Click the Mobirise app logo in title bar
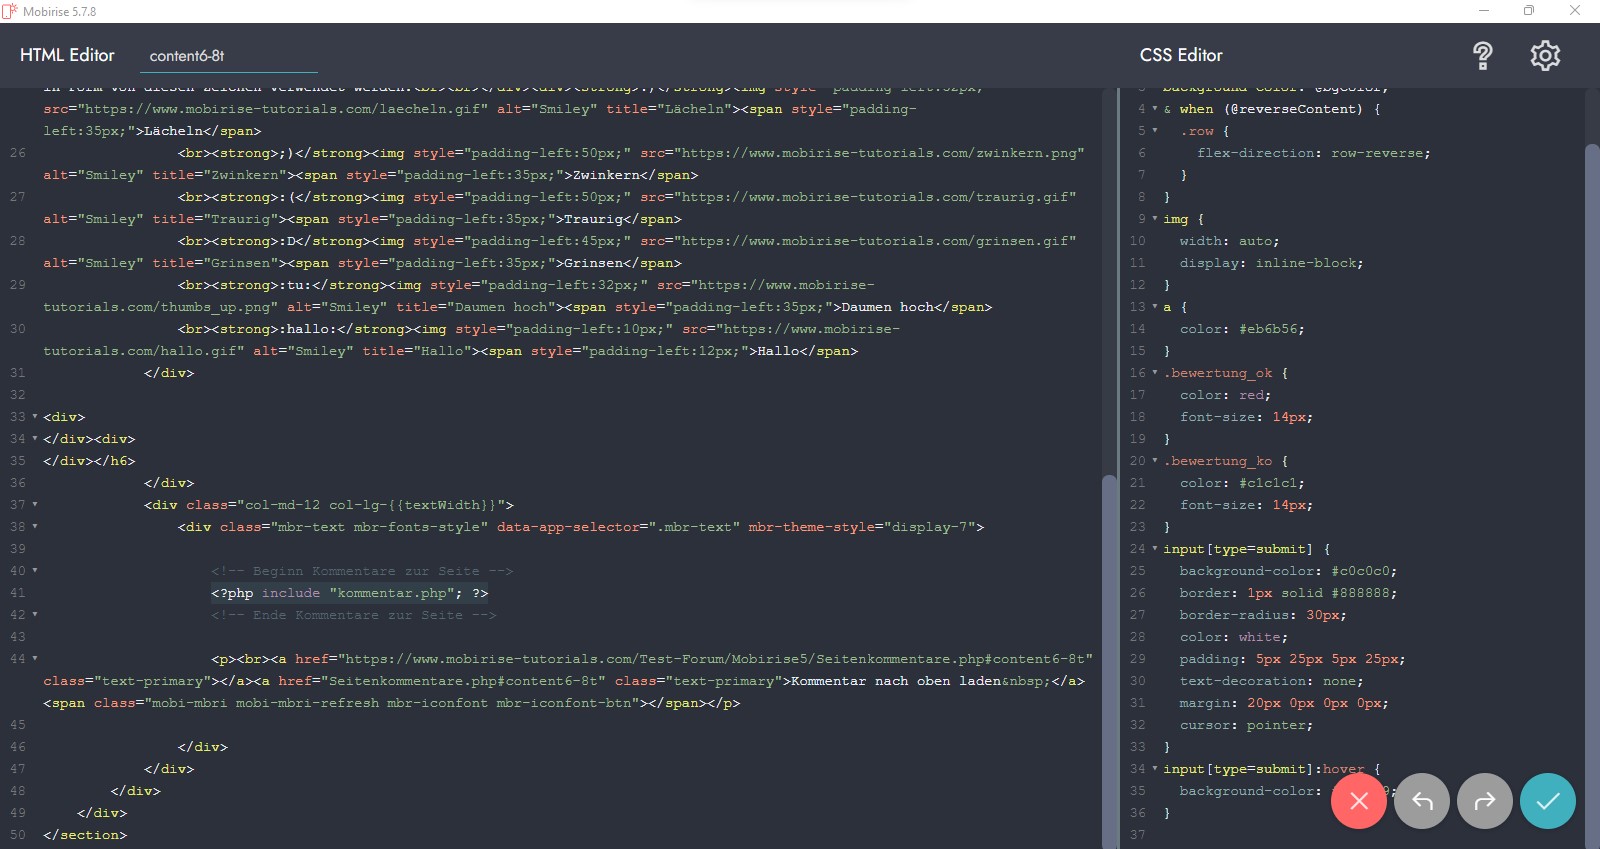The image size is (1600, 849). 10,11
